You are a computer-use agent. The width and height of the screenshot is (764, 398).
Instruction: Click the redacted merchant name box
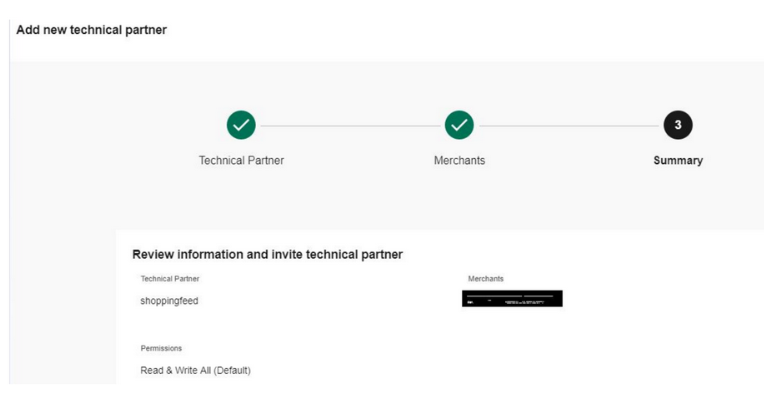512,299
